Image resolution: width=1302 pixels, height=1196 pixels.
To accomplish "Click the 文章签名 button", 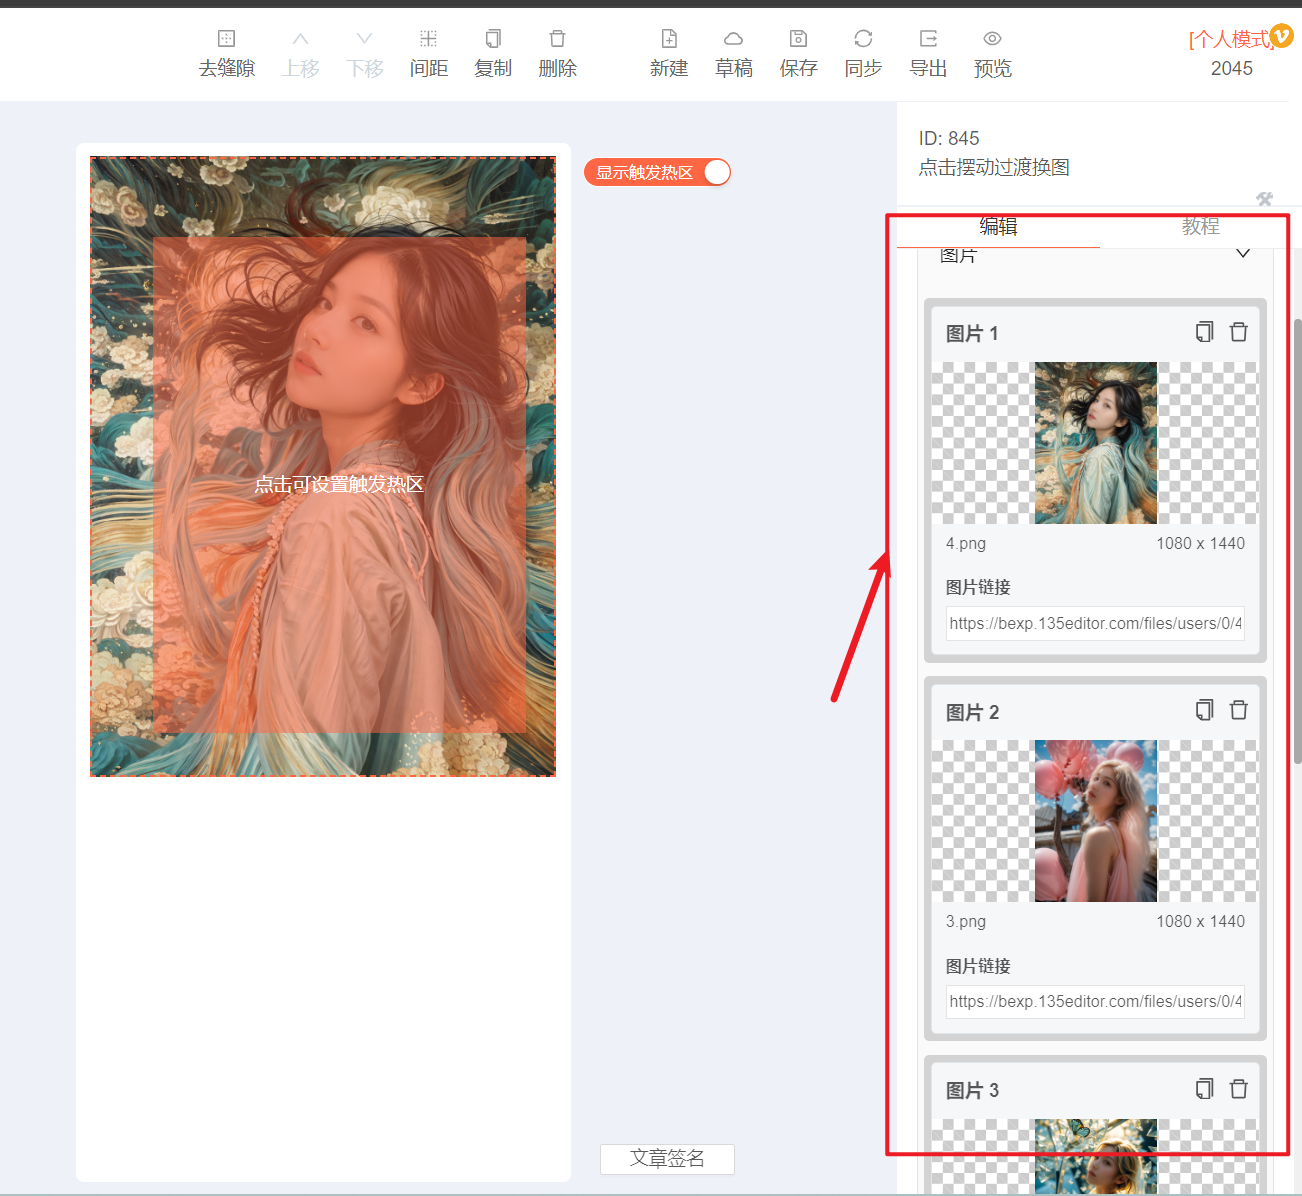I will (x=667, y=1158).
